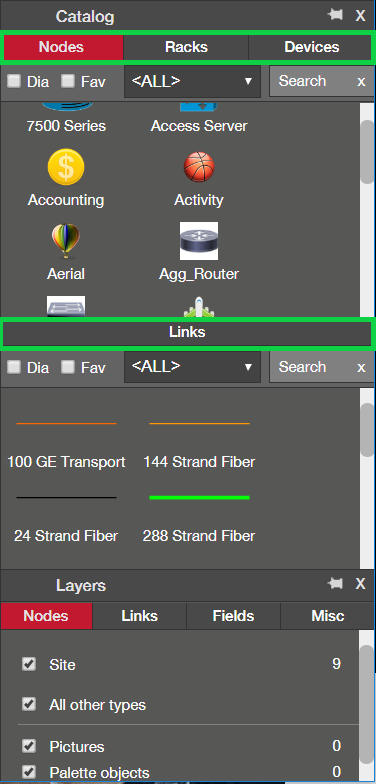Open the Fields tab in Layers
This screenshot has width=376, height=784.
coord(234,616)
